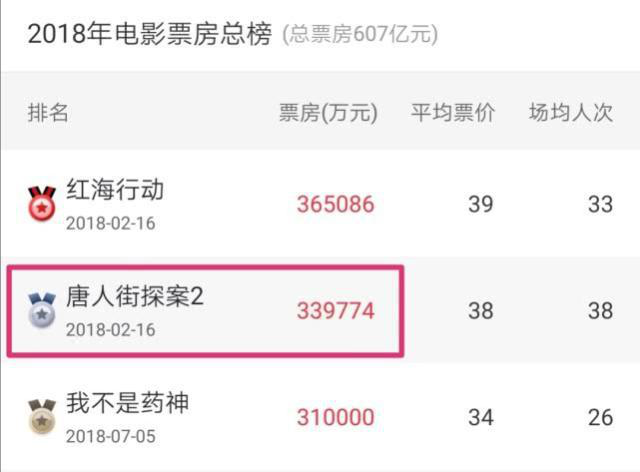Click the 总票房607亿元 subtitle text
Screen dimensions: 640x472
[360, 34]
